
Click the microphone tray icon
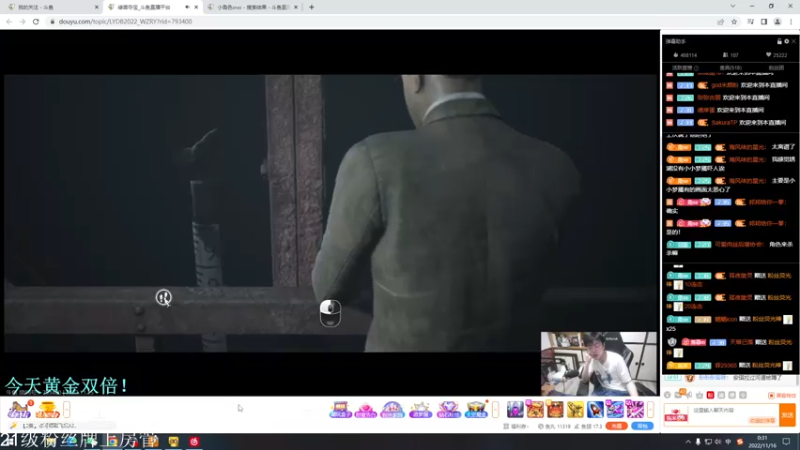(x=698, y=442)
